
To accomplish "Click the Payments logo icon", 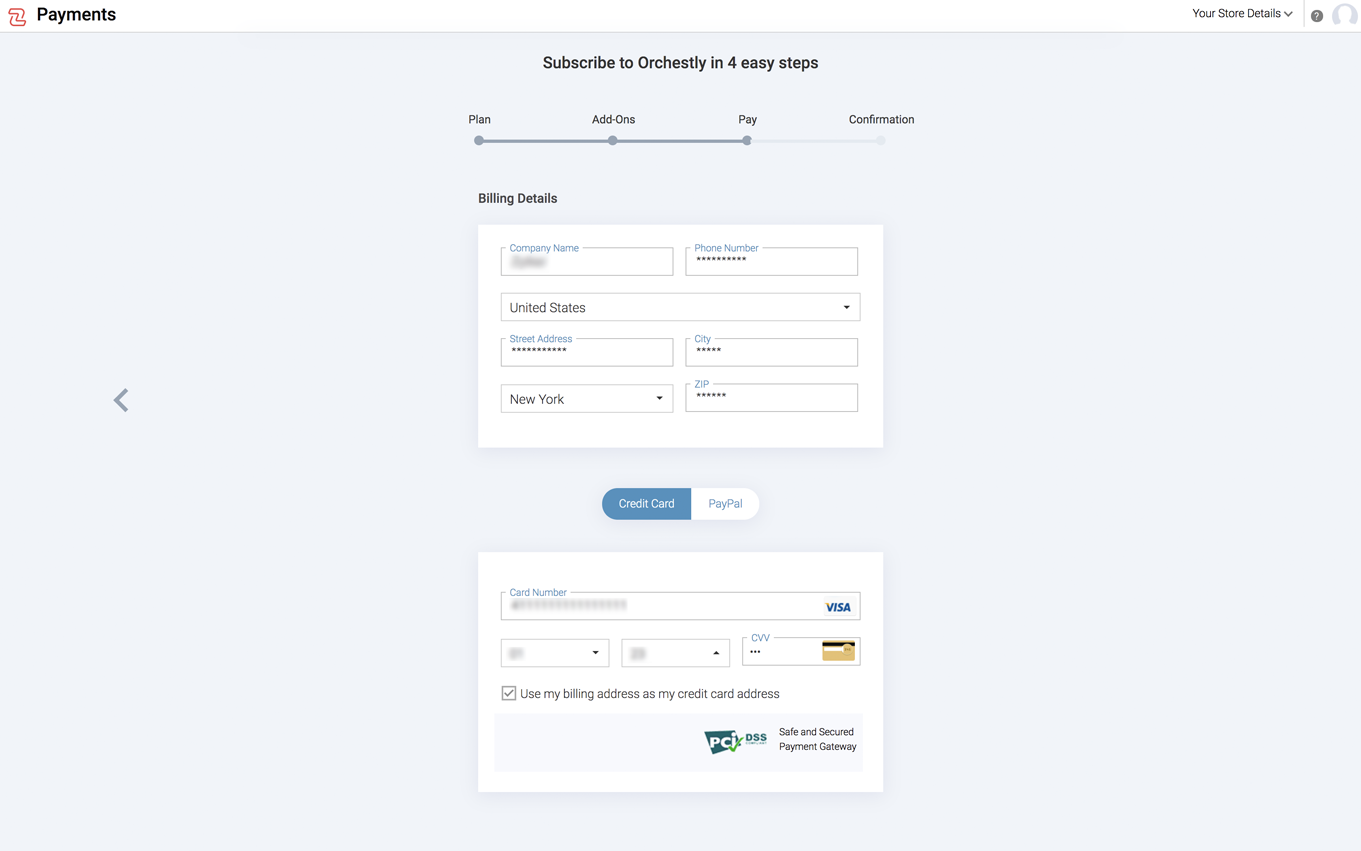I will tap(17, 15).
